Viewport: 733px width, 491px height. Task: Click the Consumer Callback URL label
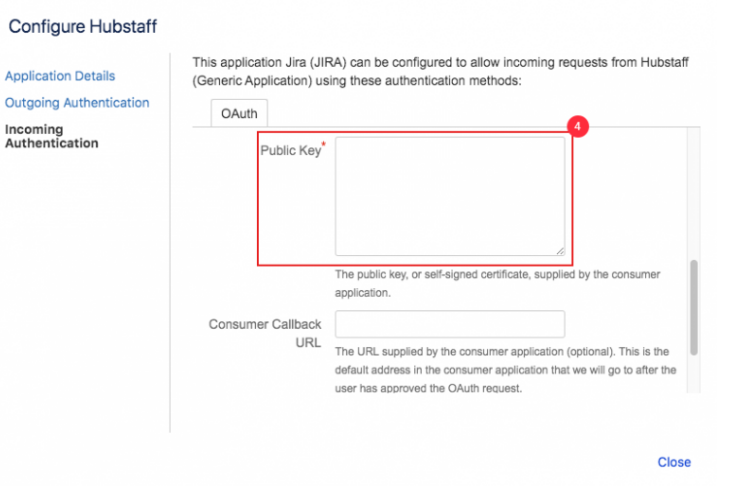click(x=265, y=332)
